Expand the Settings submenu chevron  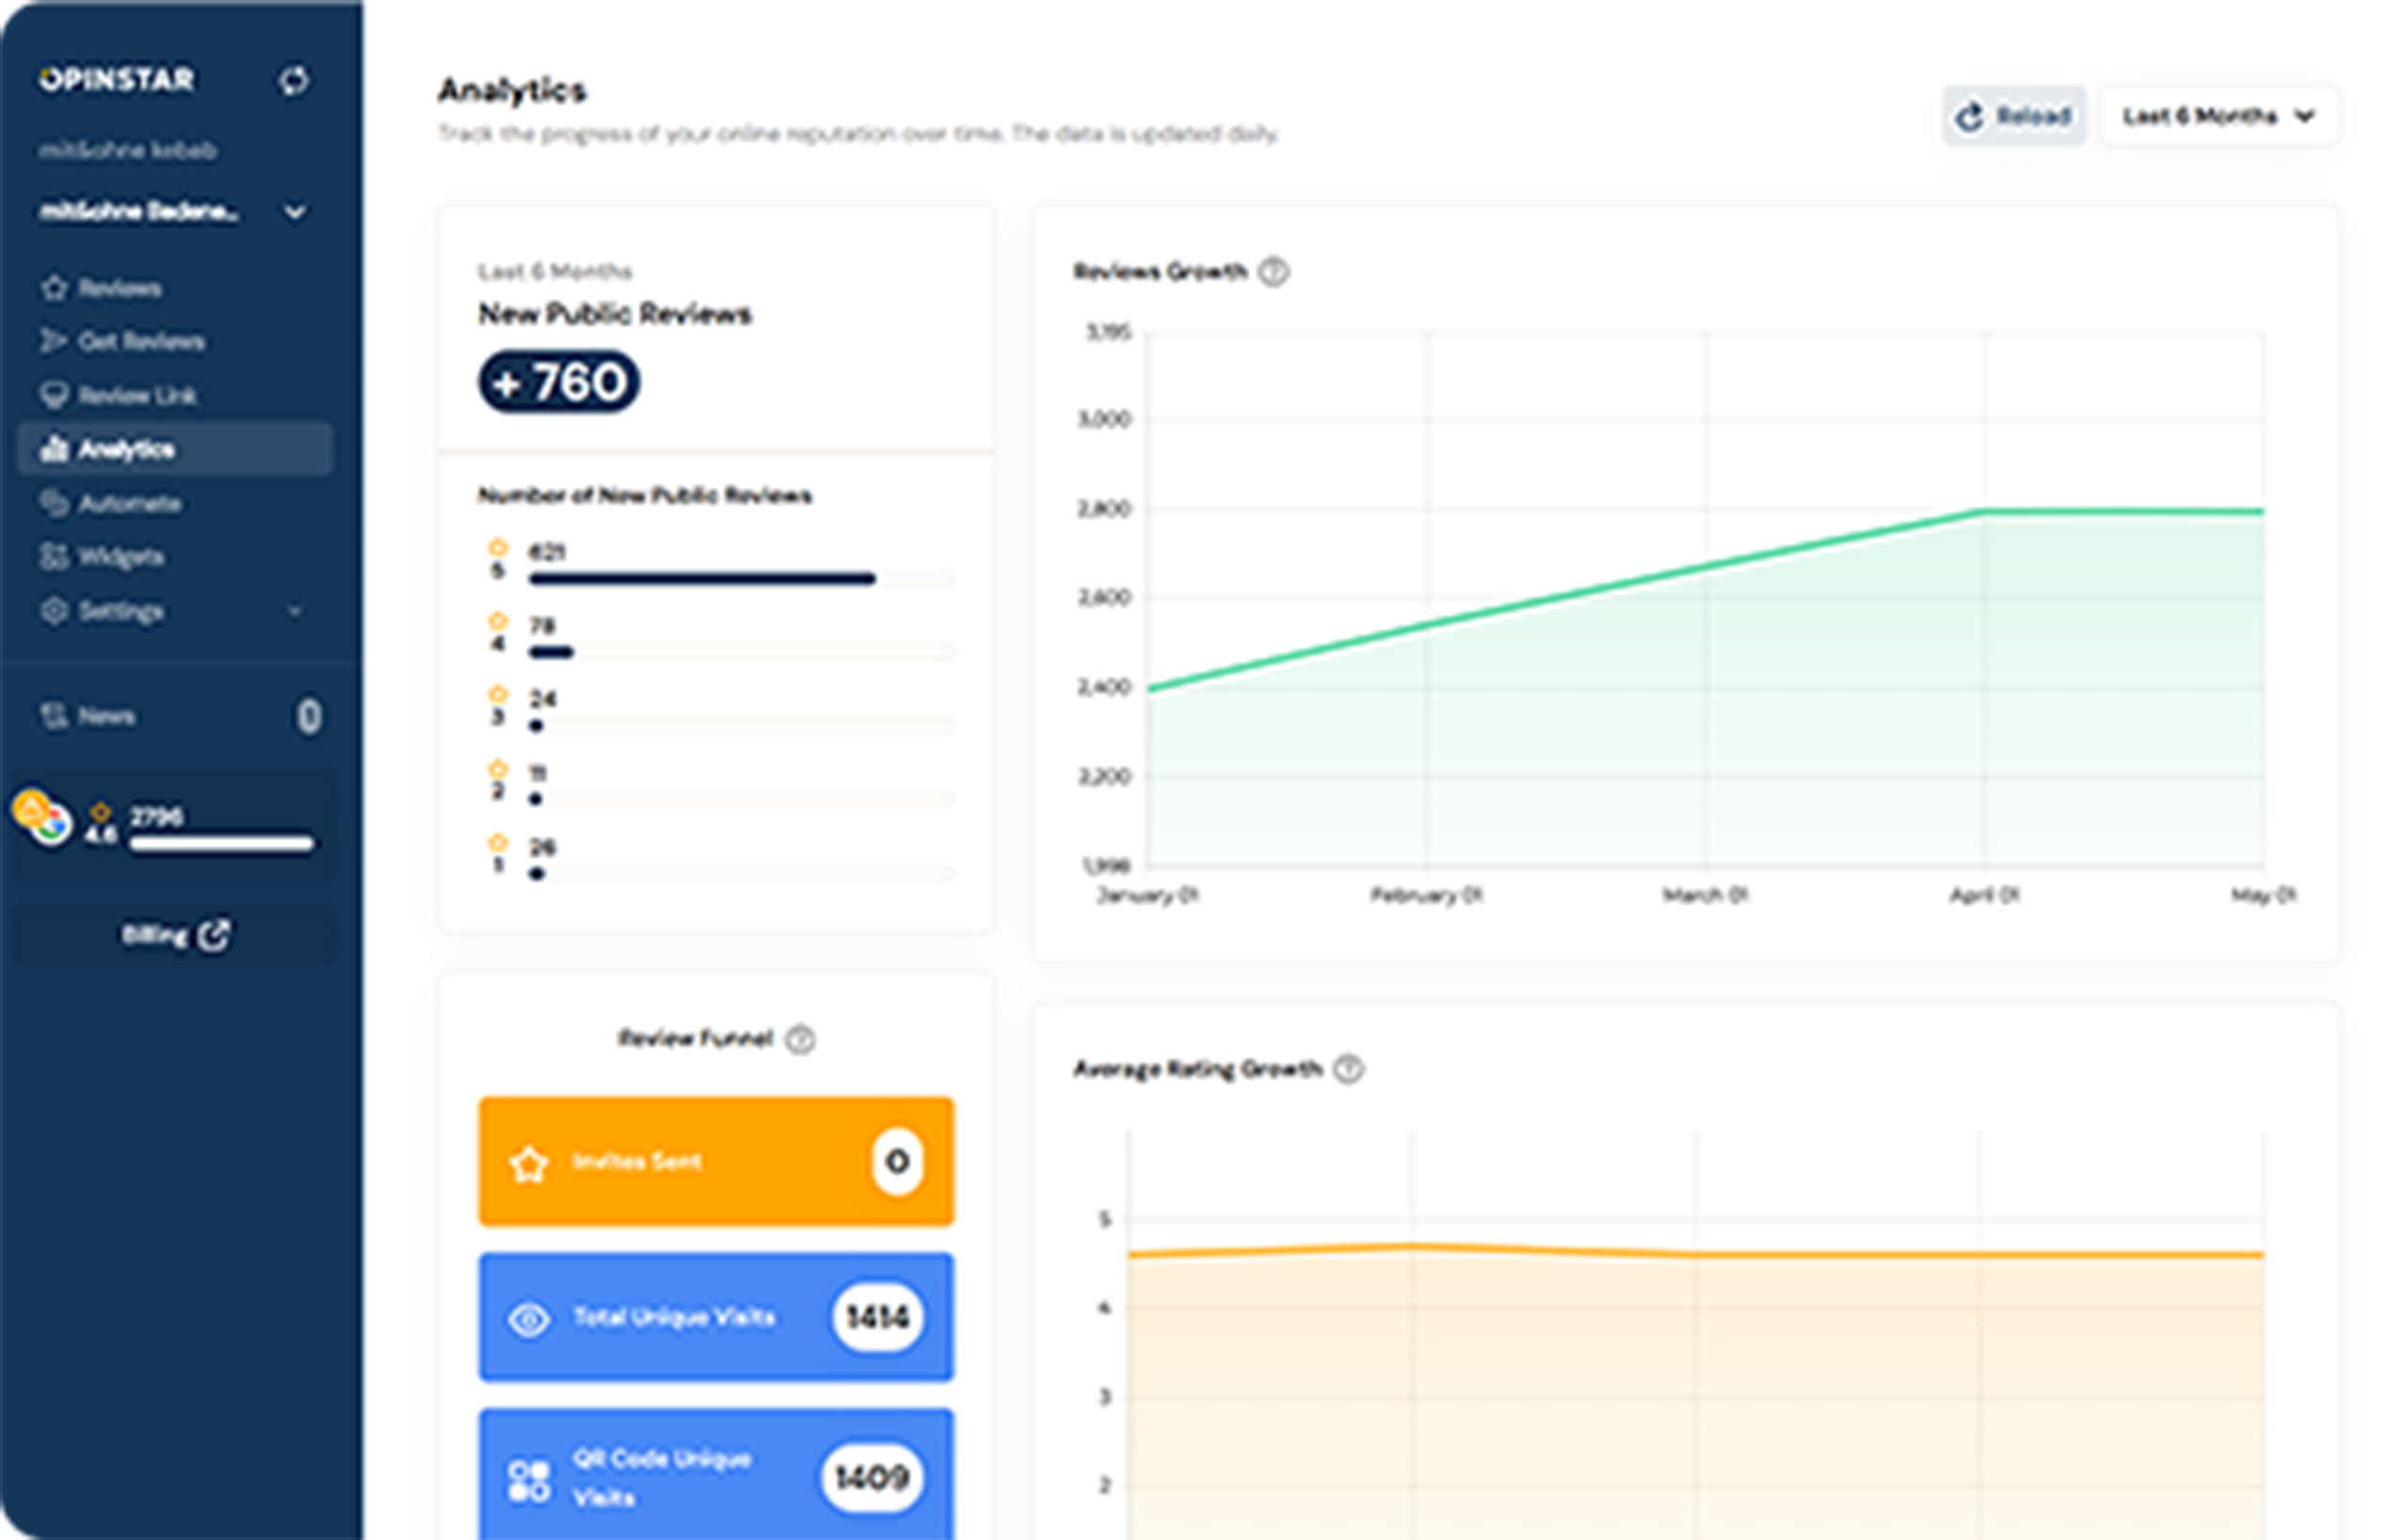294,611
